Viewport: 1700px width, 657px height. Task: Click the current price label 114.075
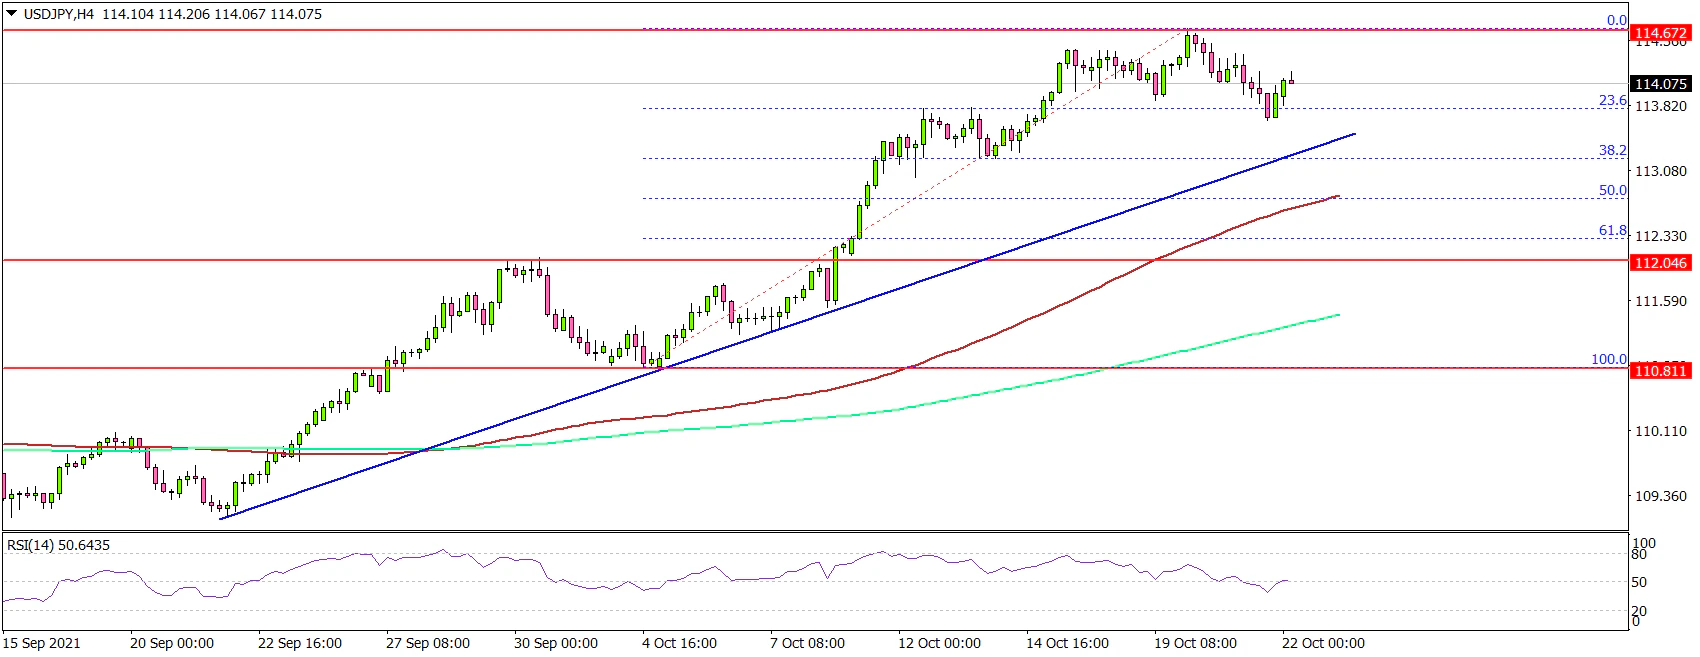1660,84
